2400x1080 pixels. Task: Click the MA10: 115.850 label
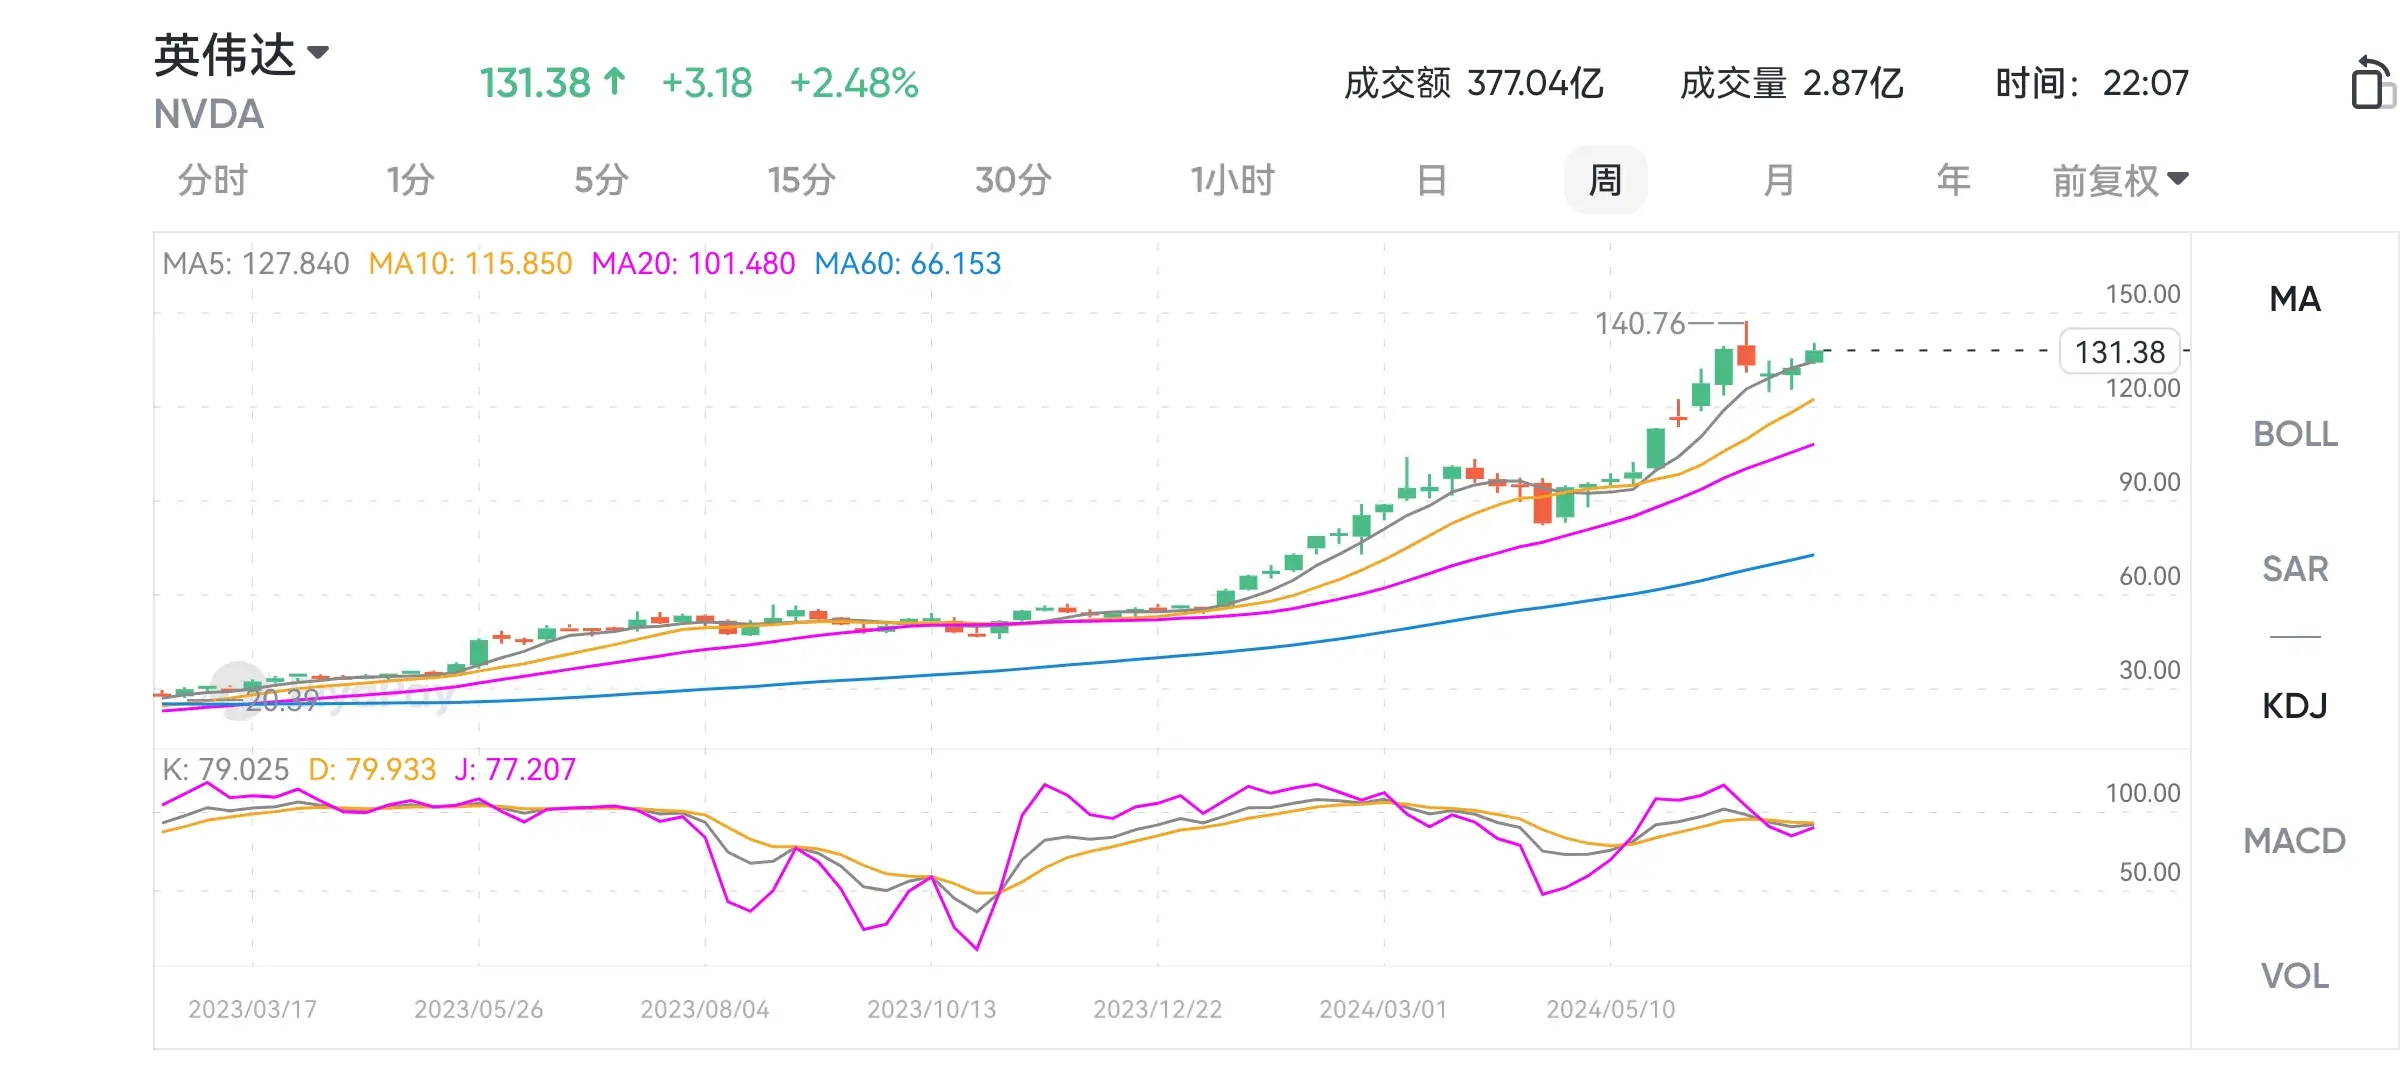(470, 264)
